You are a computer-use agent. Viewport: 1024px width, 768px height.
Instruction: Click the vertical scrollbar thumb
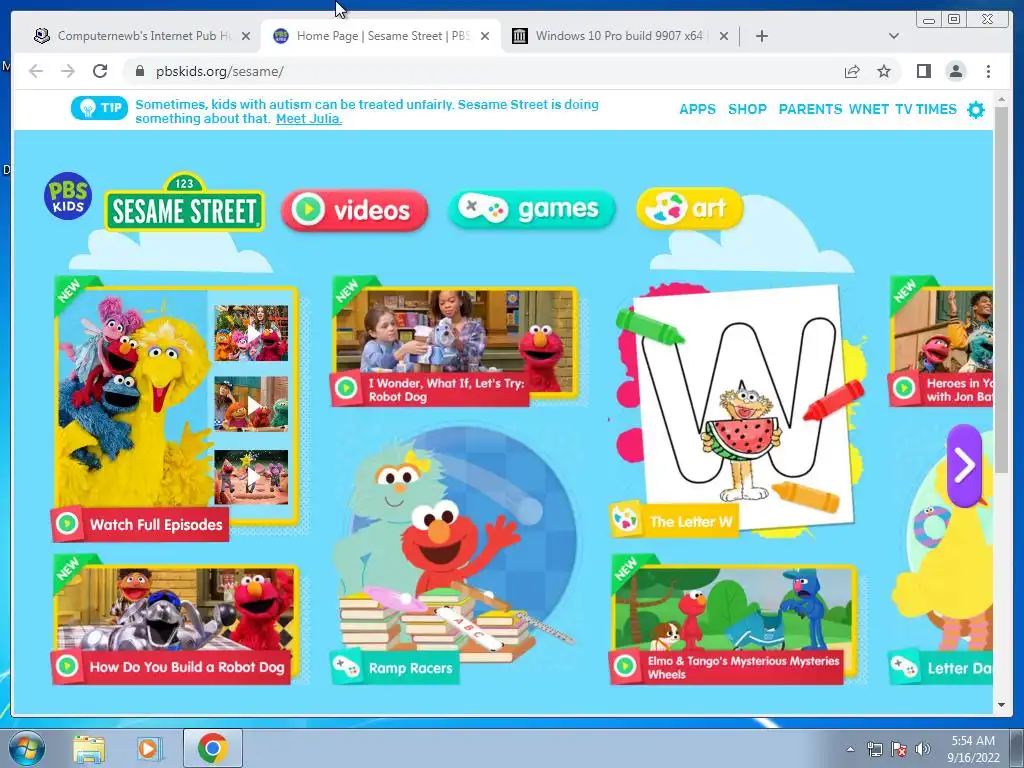(1001, 289)
